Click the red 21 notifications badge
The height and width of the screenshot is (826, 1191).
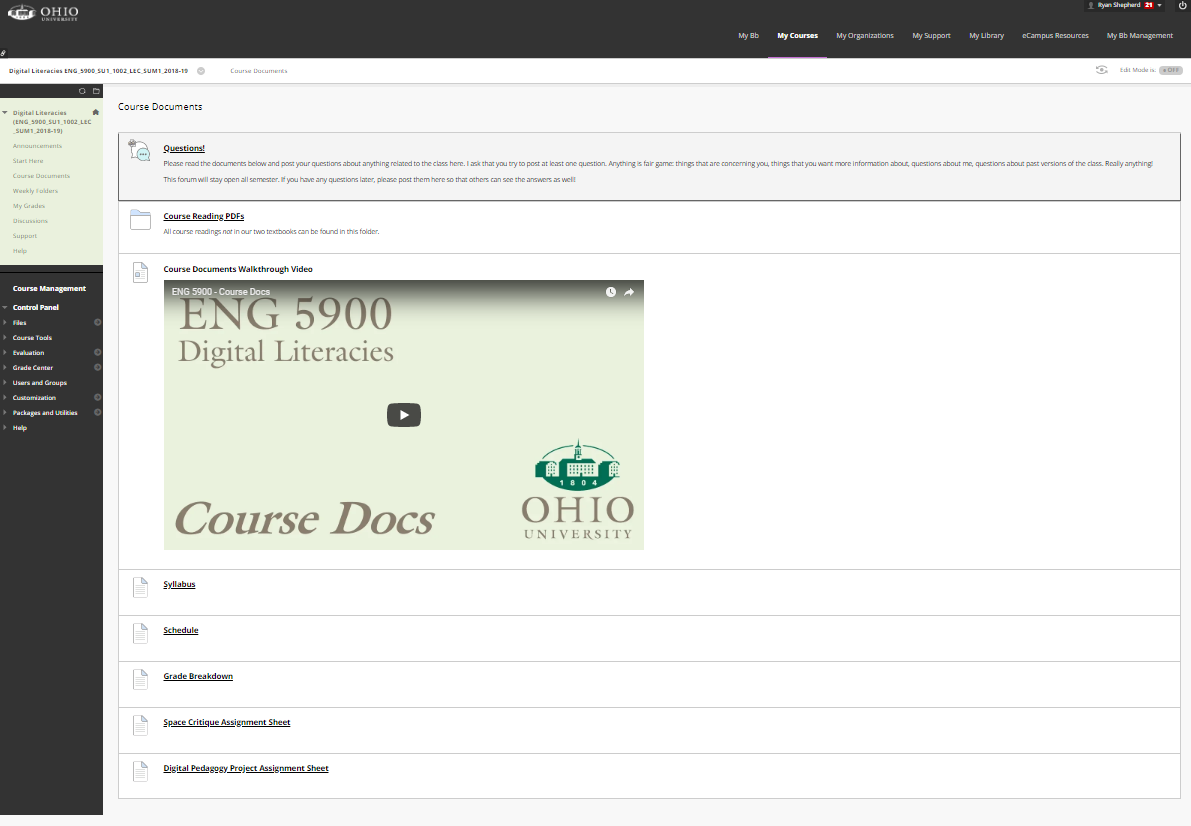pos(1149,5)
